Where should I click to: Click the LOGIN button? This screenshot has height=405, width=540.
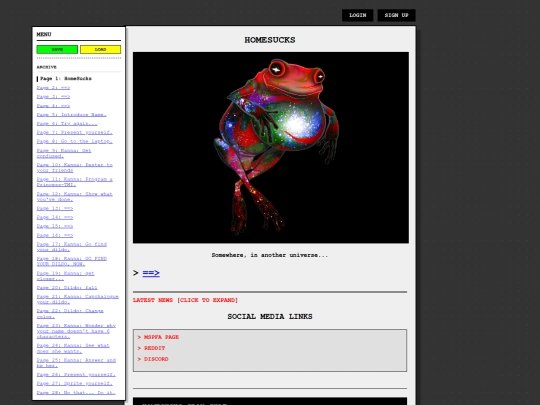coord(357,15)
